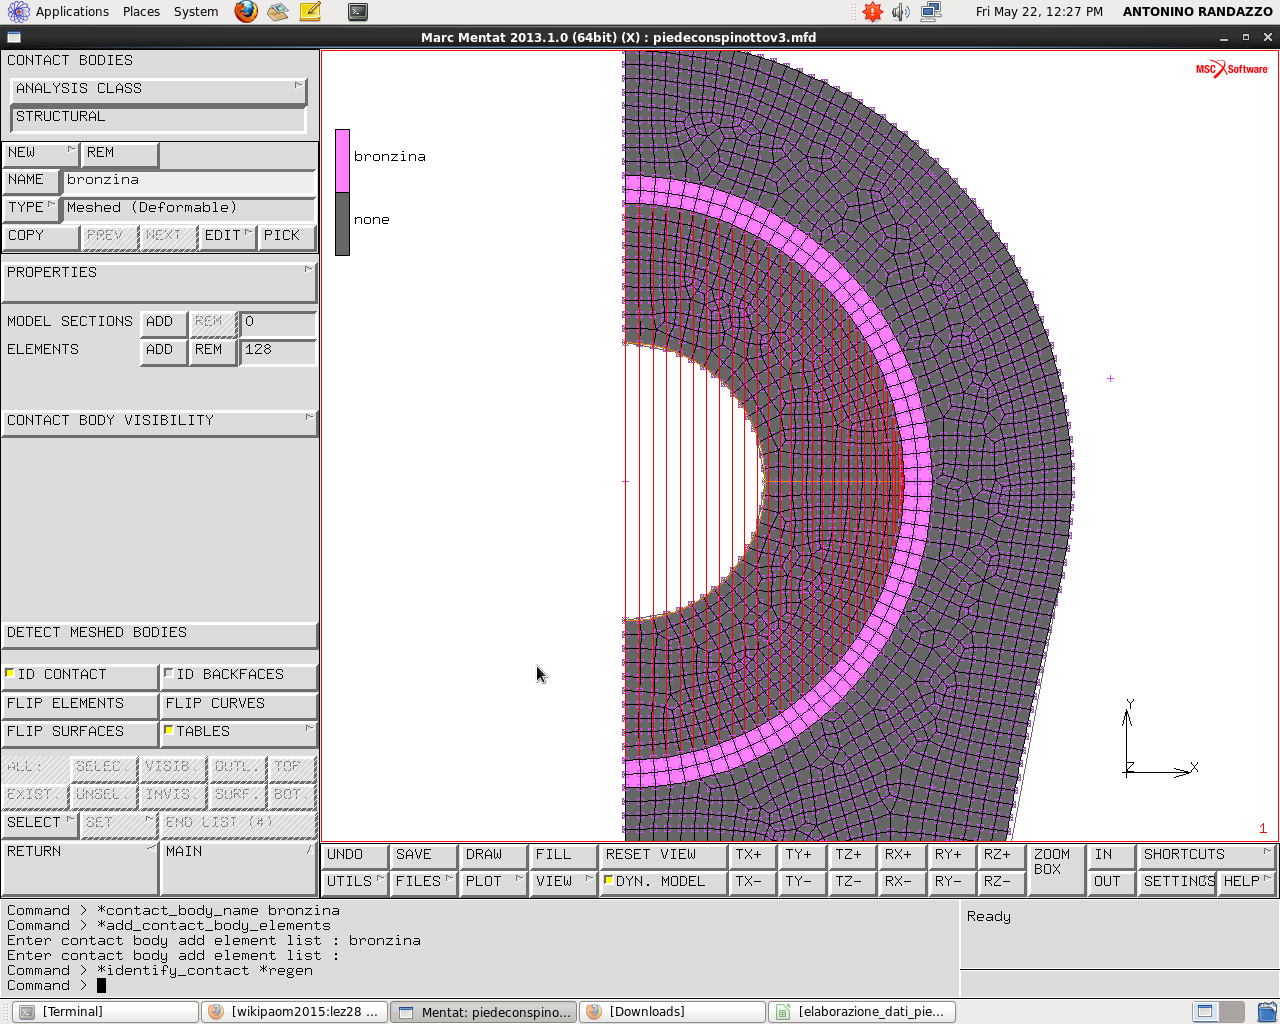Click the GNOME Applications foot icon

click(x=18, y=12)
